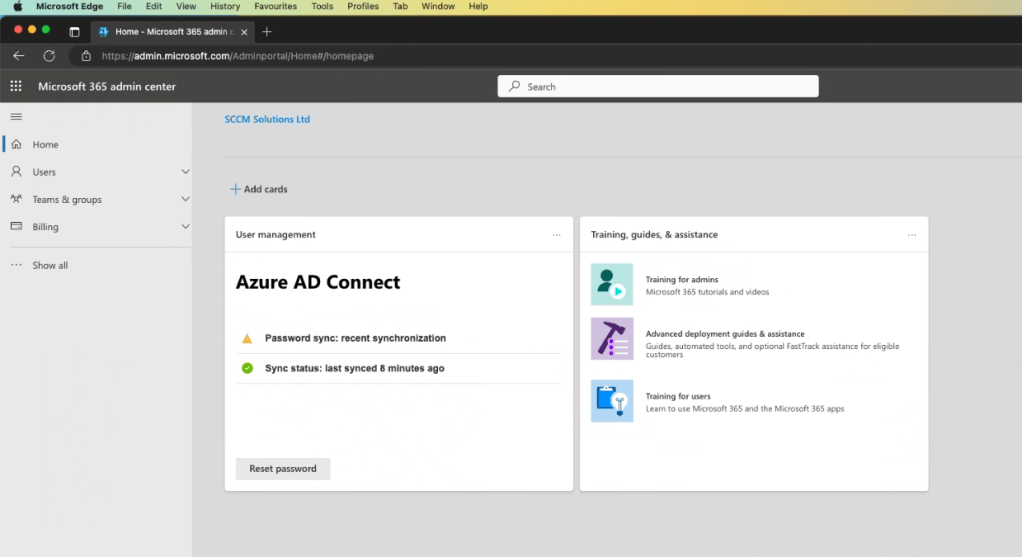
Task: Go back using the browser back arrow
Action: (19, 56)
